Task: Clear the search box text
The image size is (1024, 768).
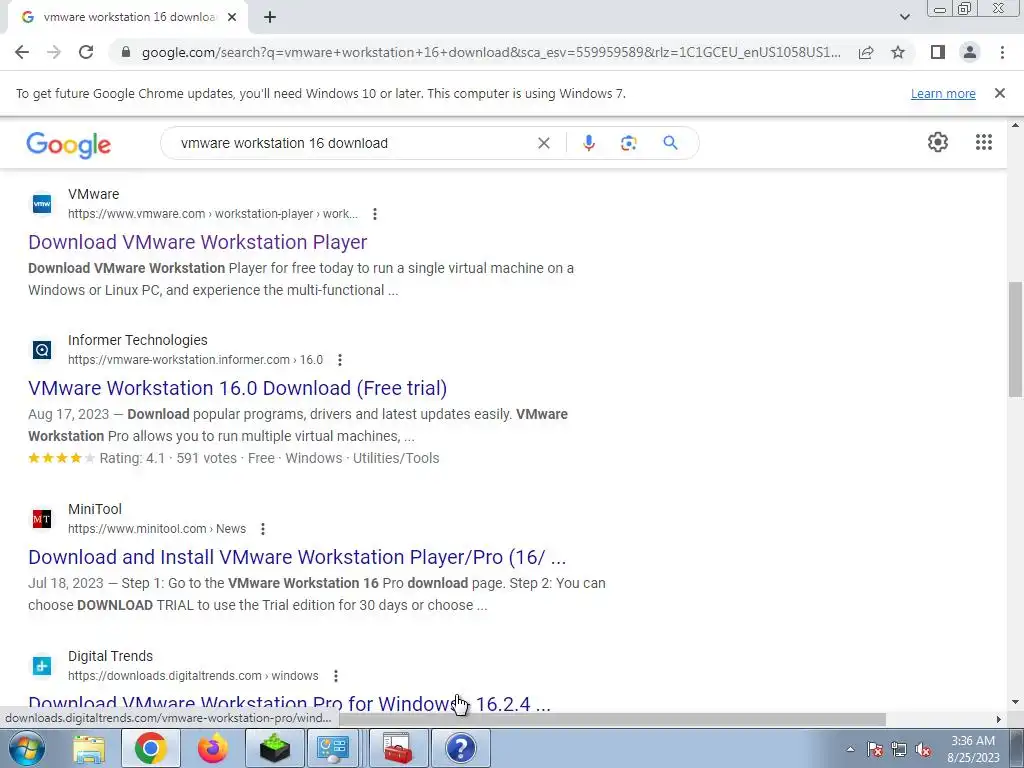Action: pos(543,143)
